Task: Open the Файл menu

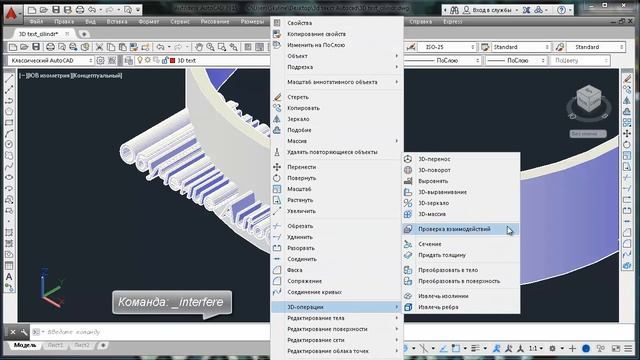Action: tap(36, 21)
